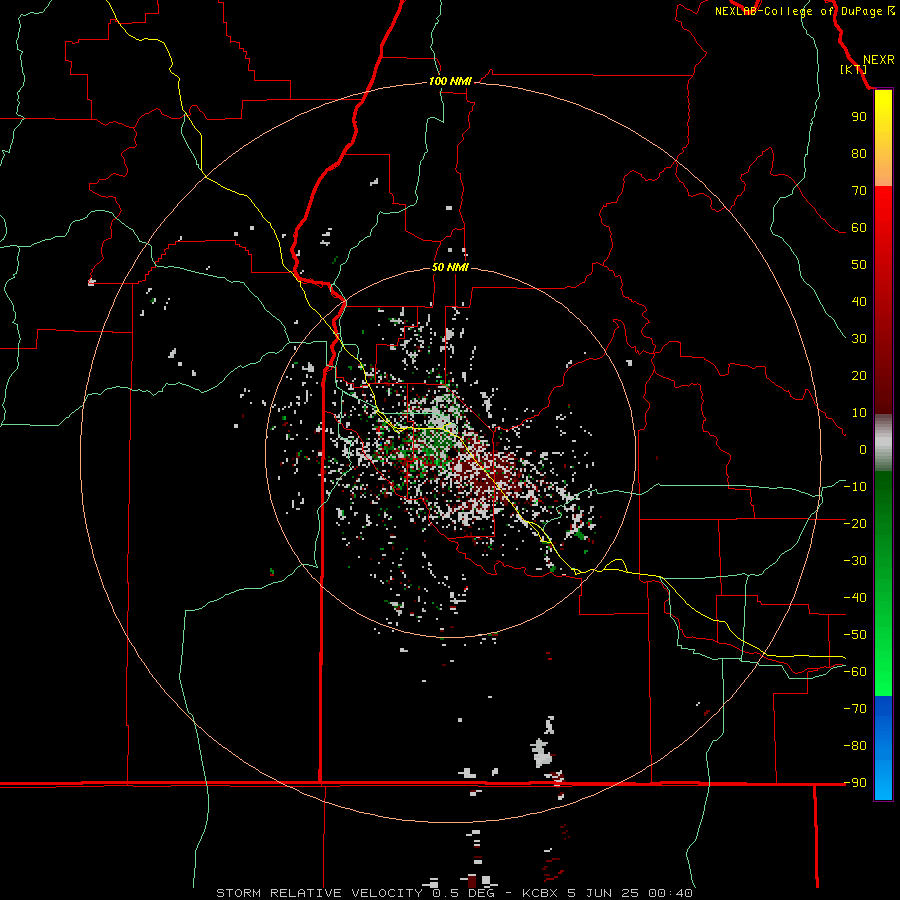Click the 50 NMI range ring label
The image size is (900, 900).
[450, 267]
